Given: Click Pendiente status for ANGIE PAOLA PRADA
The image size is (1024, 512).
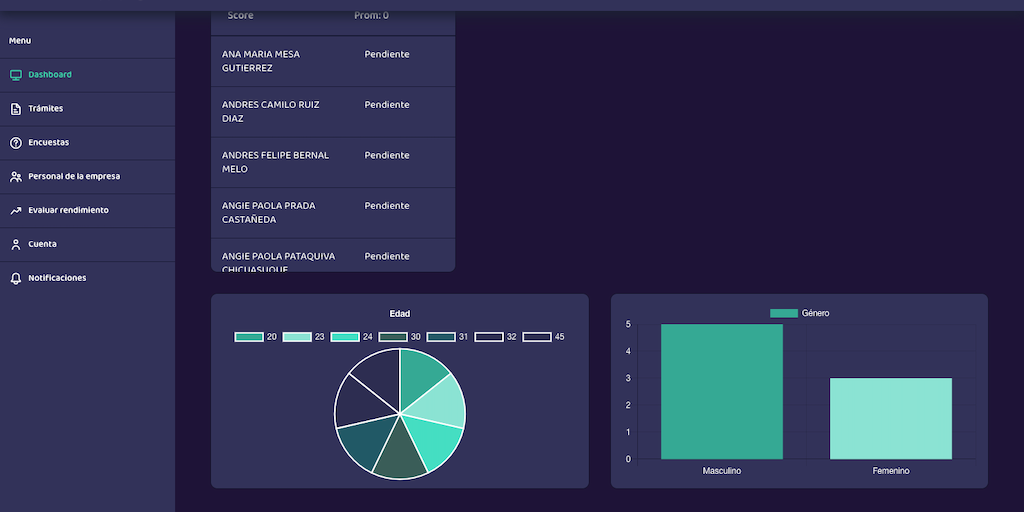Looking at the screenshot, I should point(387,206).
